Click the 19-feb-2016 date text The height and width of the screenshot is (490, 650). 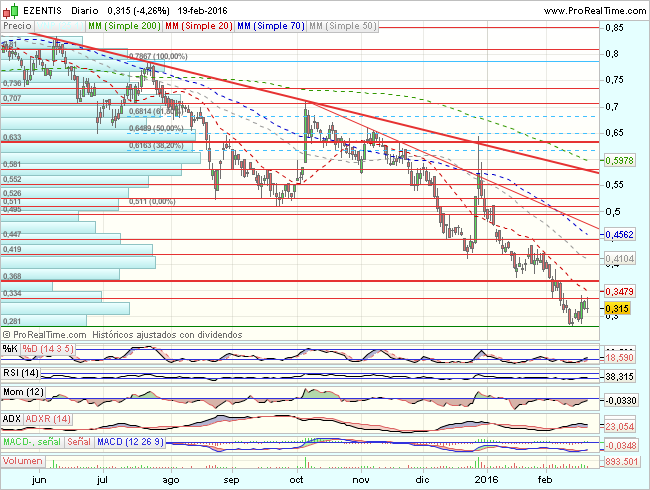tap(202, 11)
